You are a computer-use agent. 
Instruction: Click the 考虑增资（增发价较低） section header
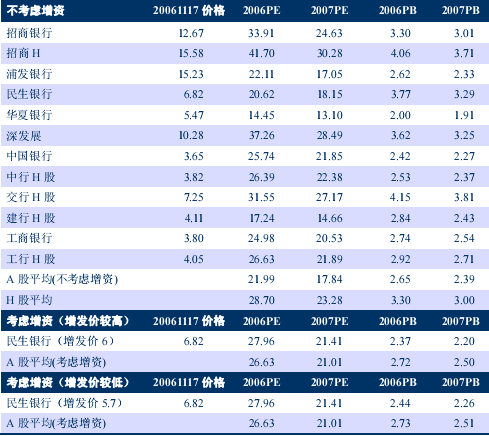coord(68,382)
